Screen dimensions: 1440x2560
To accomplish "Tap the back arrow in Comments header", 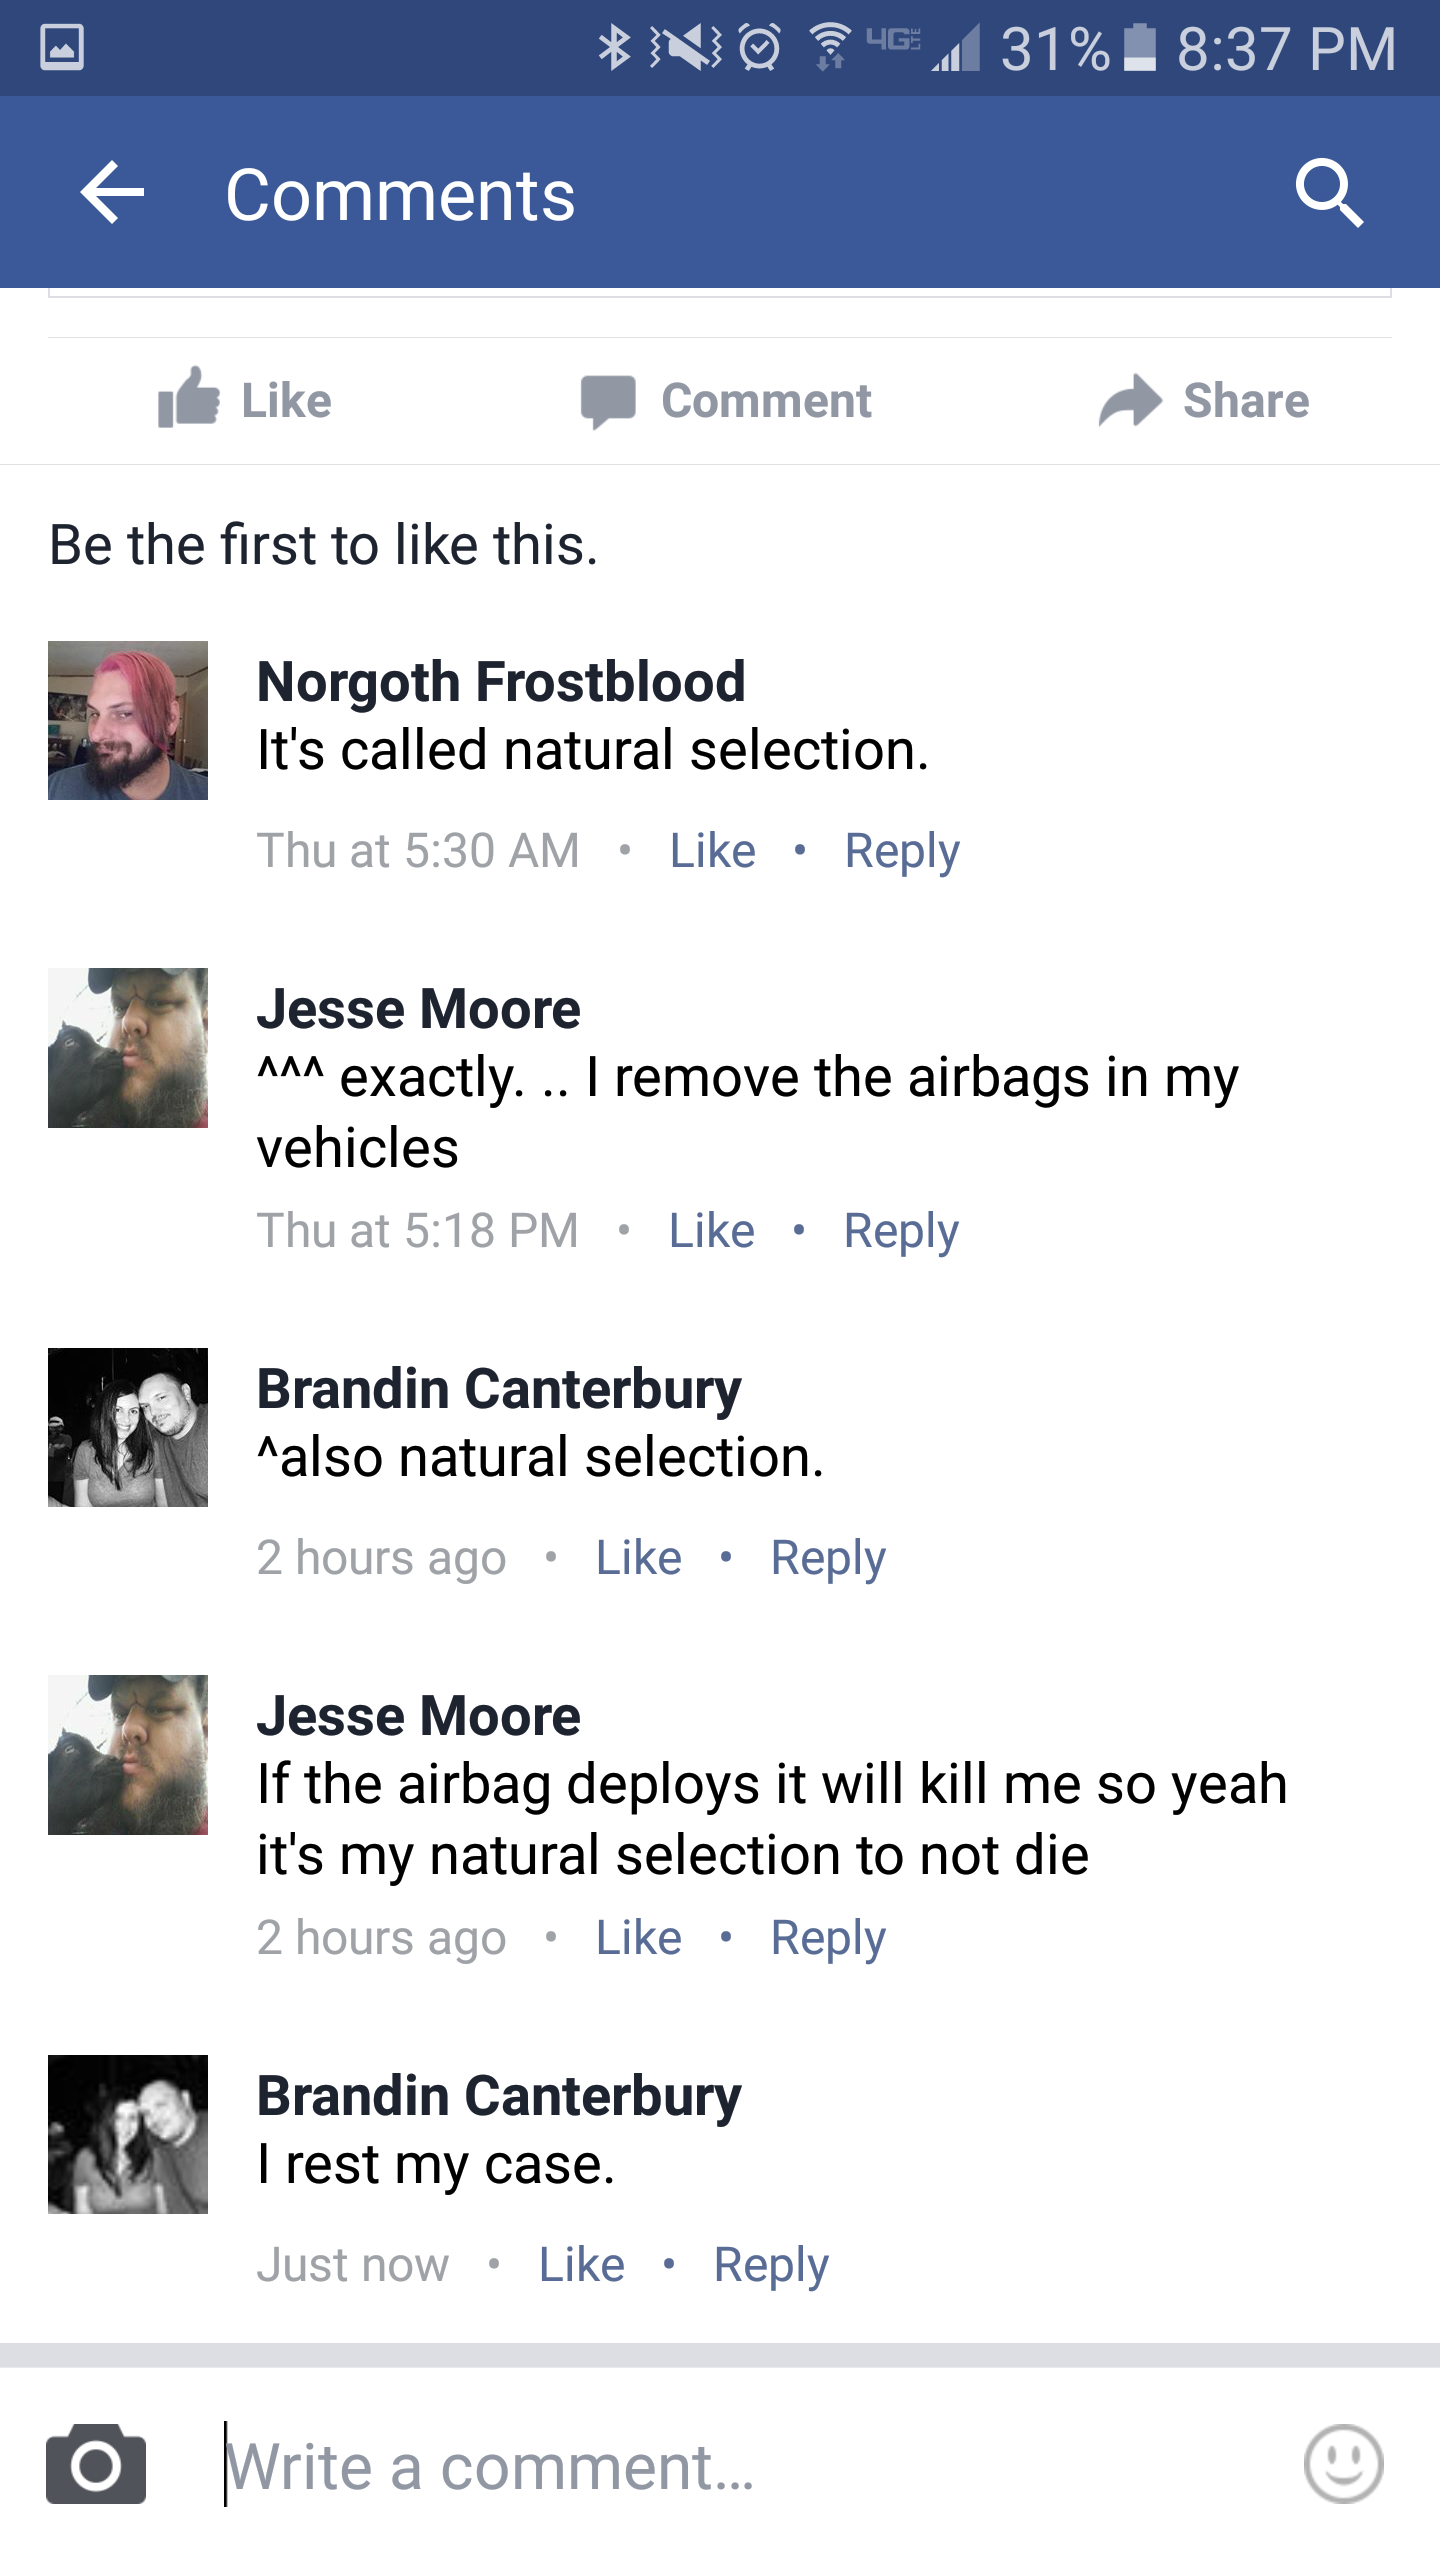I will coord(112,192).
